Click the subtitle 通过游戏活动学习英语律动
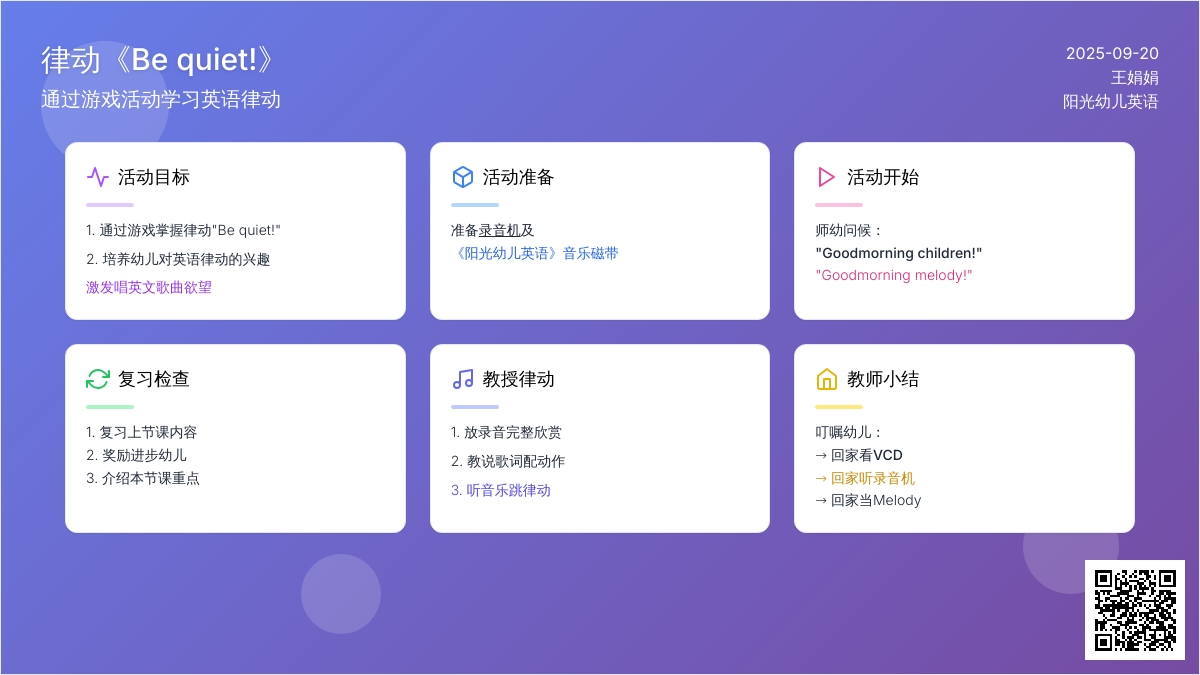 click(x=160, y=99)
